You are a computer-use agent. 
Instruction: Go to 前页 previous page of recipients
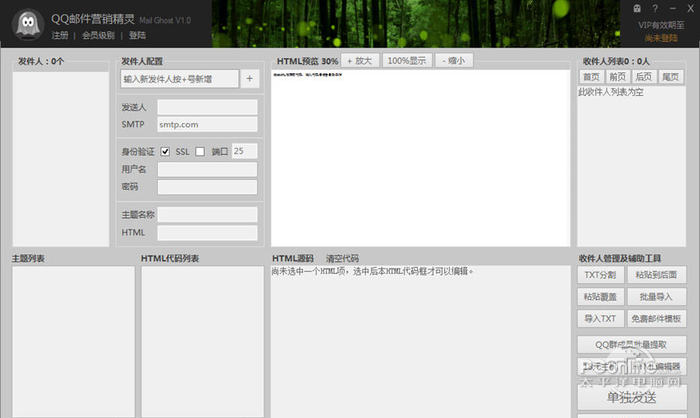pos(618,77)
